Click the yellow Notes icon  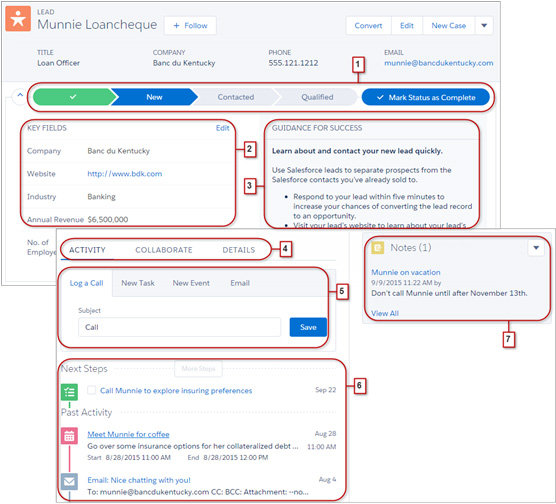378,248
